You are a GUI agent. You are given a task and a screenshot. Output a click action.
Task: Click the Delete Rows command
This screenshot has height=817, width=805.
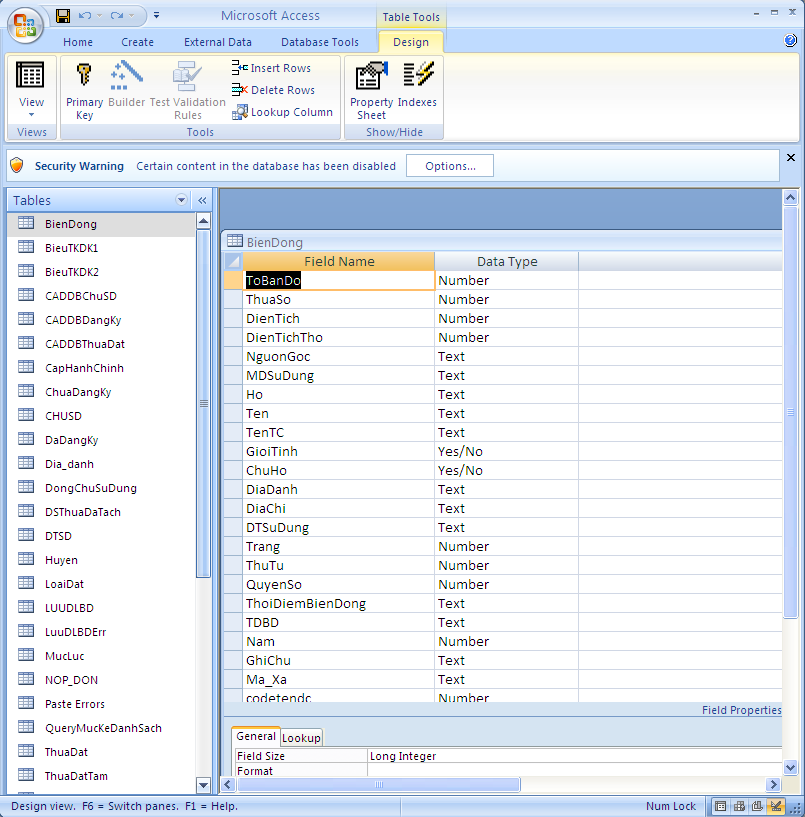[274, 90]
